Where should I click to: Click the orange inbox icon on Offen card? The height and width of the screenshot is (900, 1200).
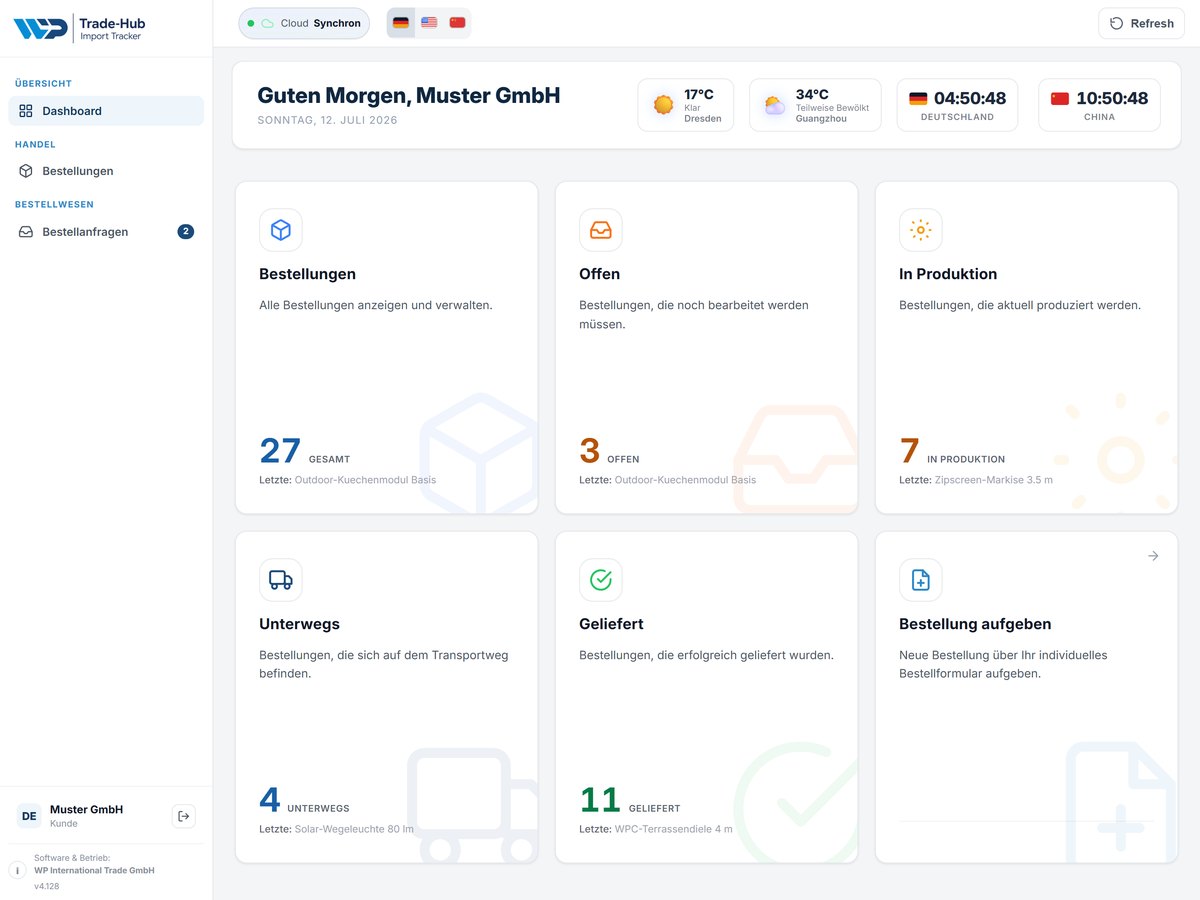point(601,230)
